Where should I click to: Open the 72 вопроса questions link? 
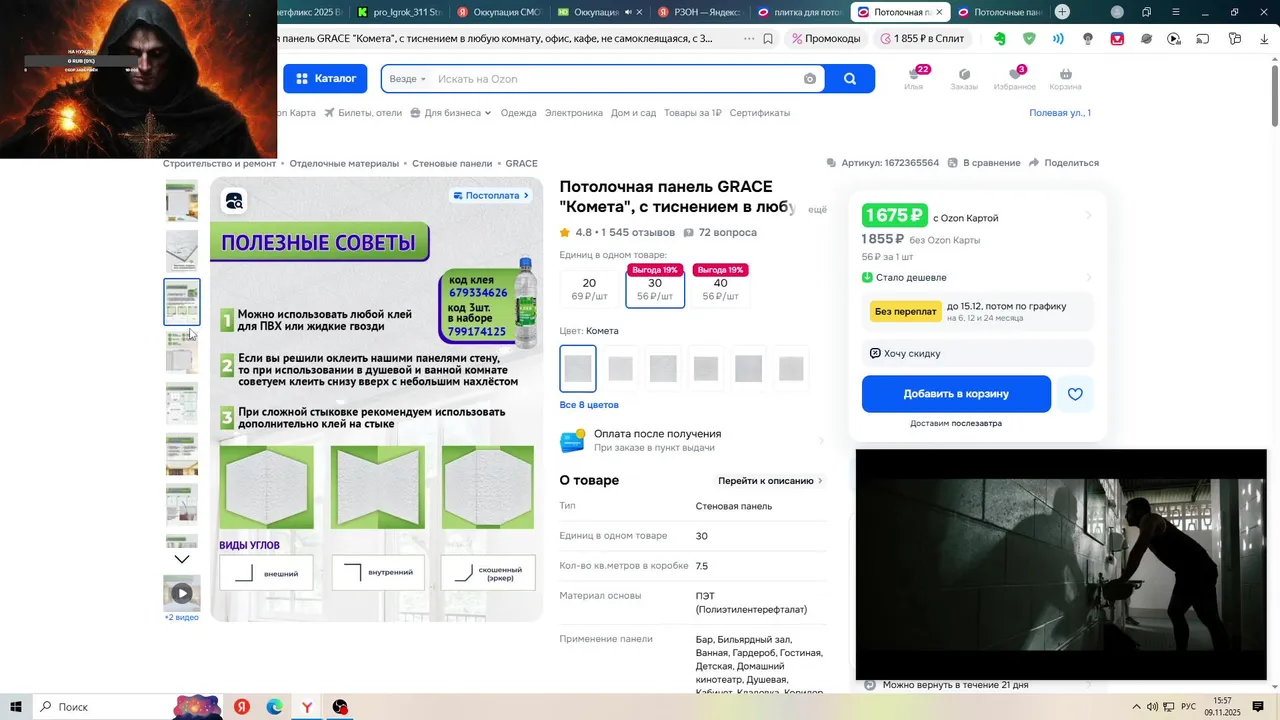coord(720,233)
